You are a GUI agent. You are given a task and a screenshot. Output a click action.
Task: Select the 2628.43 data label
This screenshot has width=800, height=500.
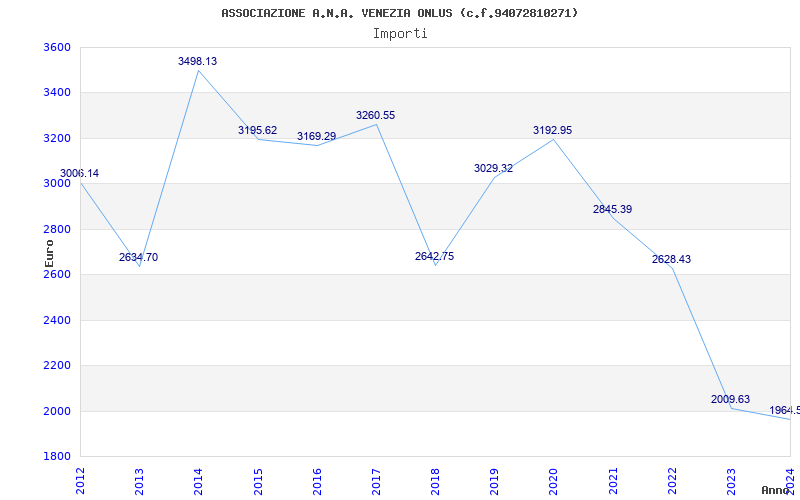click(671, 259)
